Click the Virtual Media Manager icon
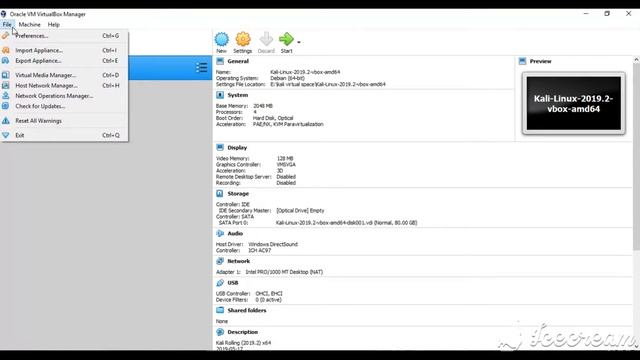Screen dimensions: 640x360 tap(5, 75)
